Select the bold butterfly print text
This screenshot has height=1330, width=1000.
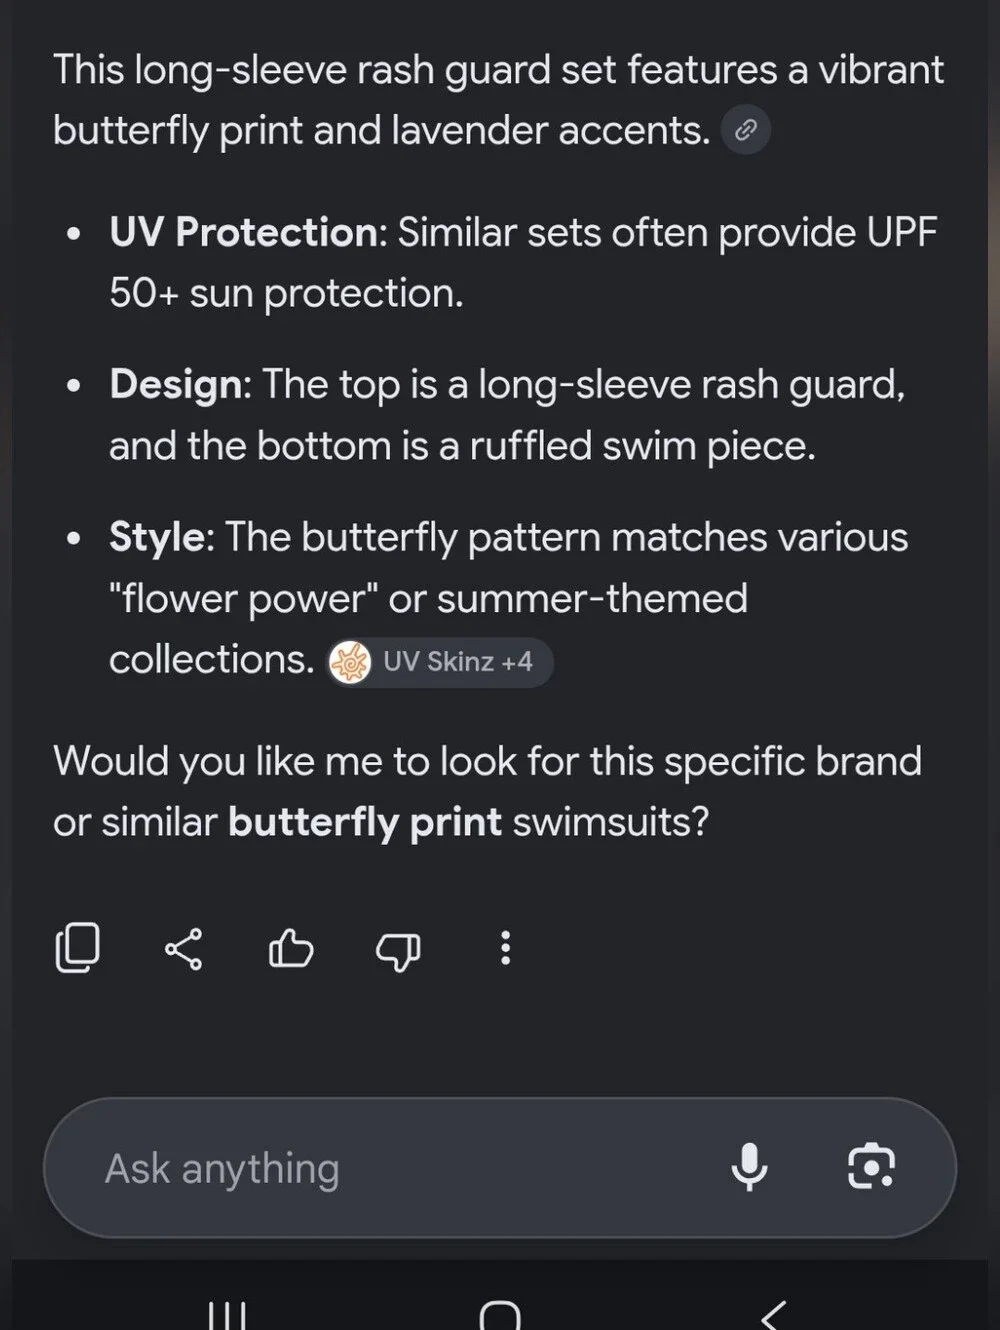365,822
